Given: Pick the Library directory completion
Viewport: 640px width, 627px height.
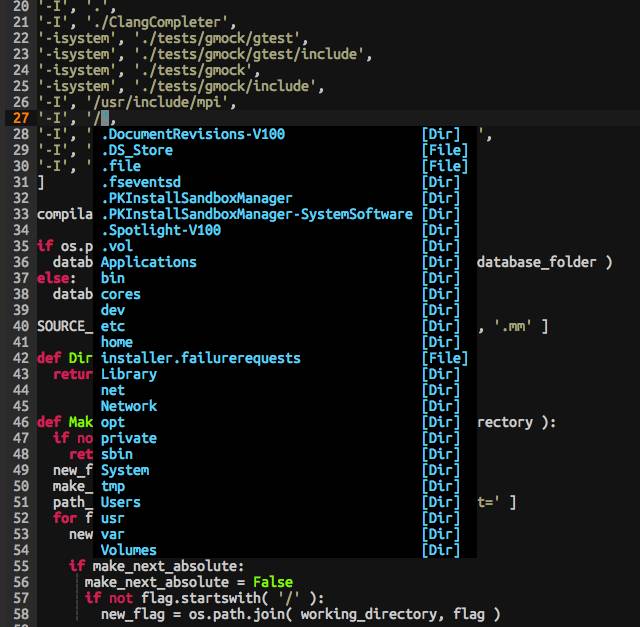Looking at the screenshot, I should [284, 374].
